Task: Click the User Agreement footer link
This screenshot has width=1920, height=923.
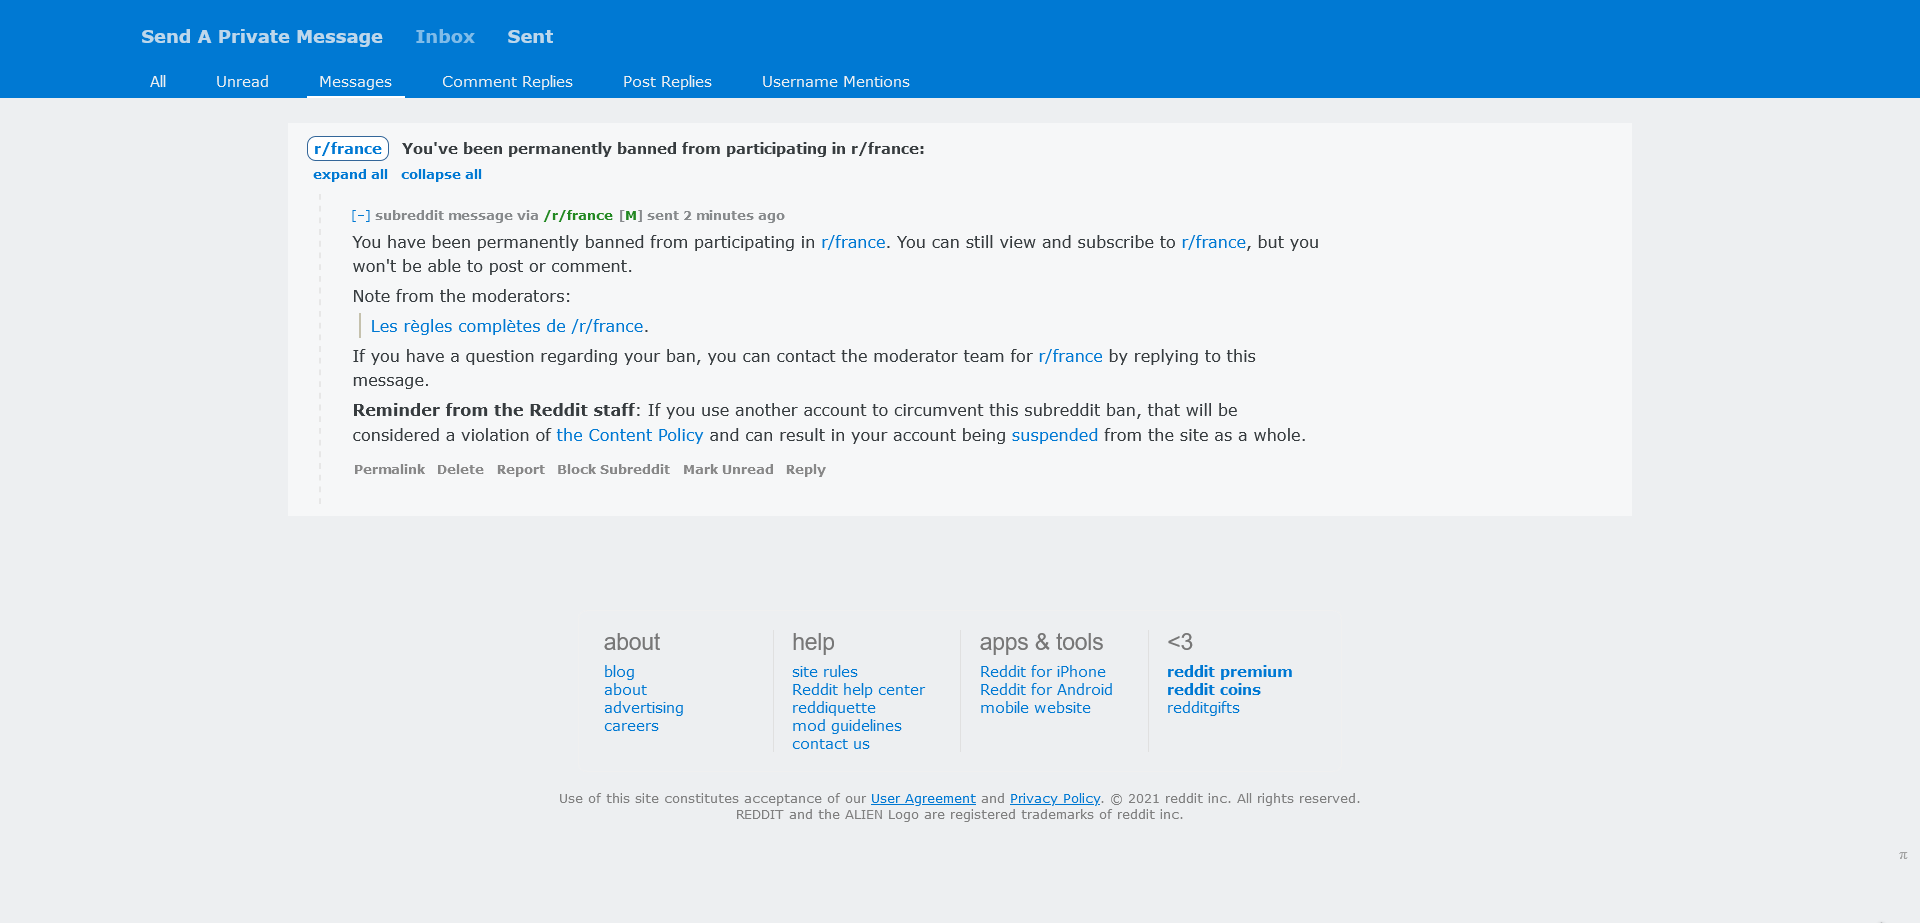Action: (923, 799)
